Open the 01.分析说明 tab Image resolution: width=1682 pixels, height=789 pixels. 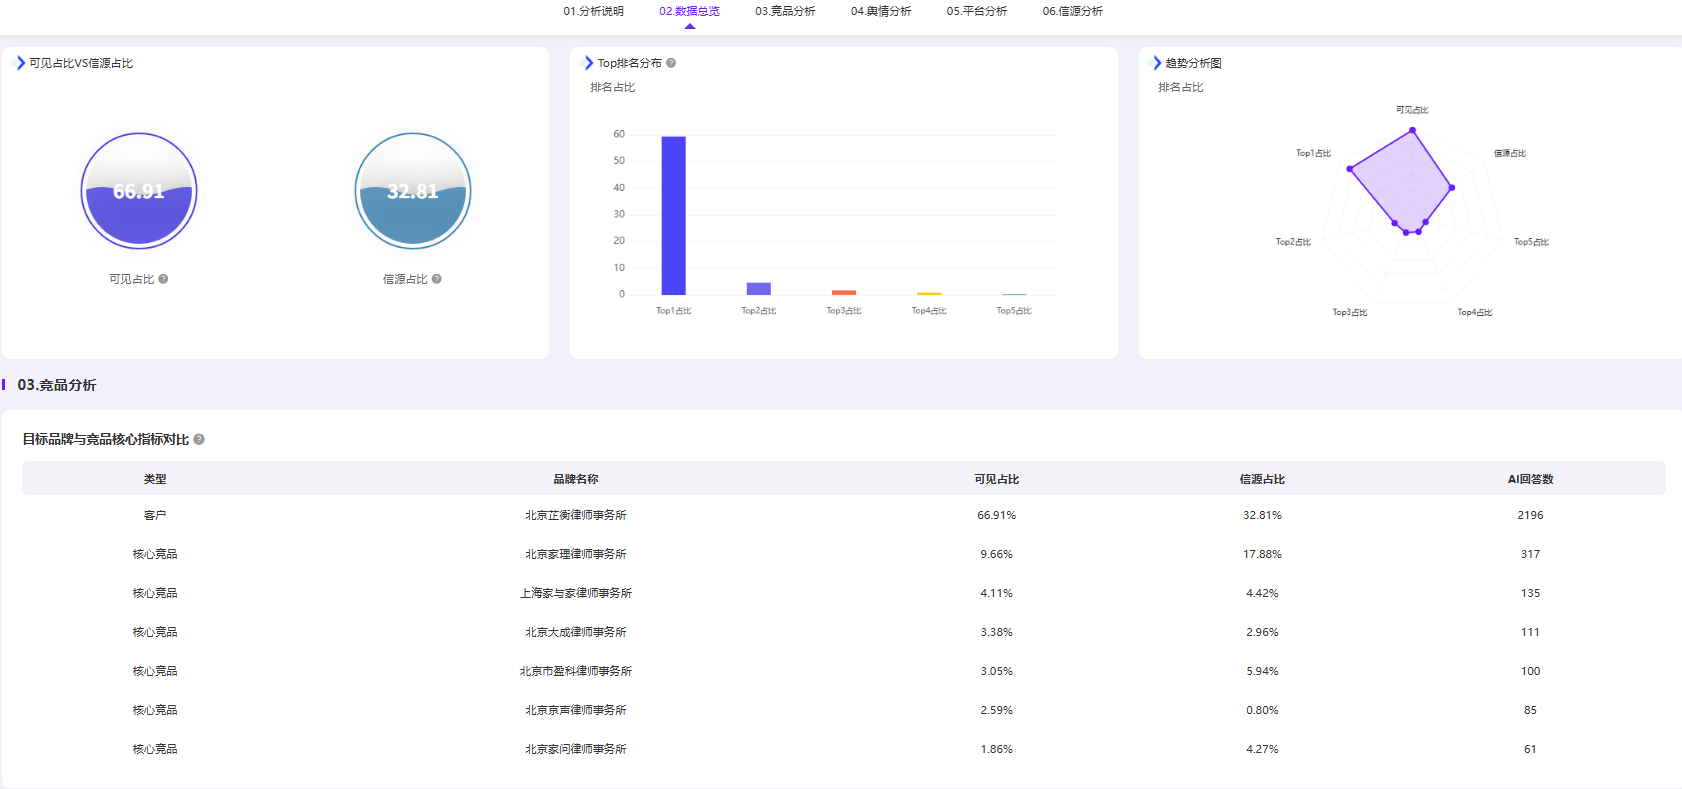point(593,11)
